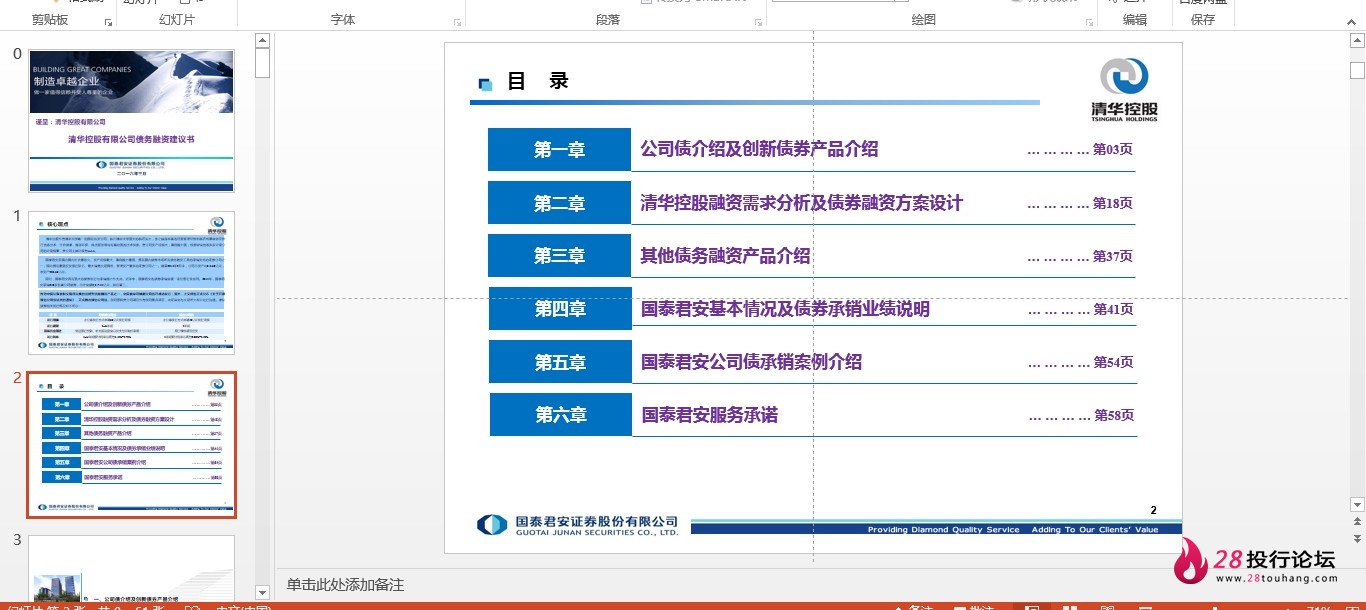Select the 第二章 blue box
Image resolution: width=1366 pixels, height=610 pixels.
point(559,203)
